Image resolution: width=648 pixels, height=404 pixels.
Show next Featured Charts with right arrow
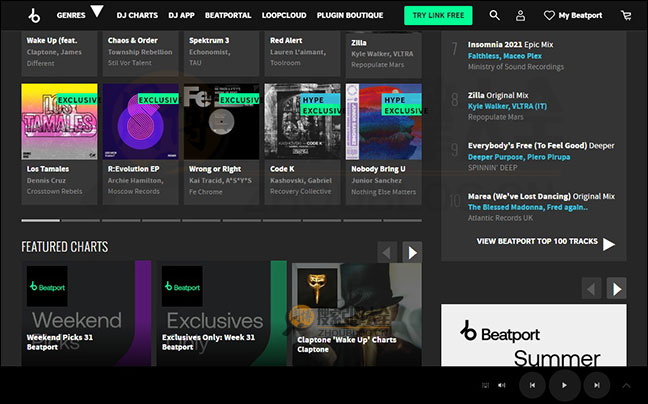click(x=412, y=252)
